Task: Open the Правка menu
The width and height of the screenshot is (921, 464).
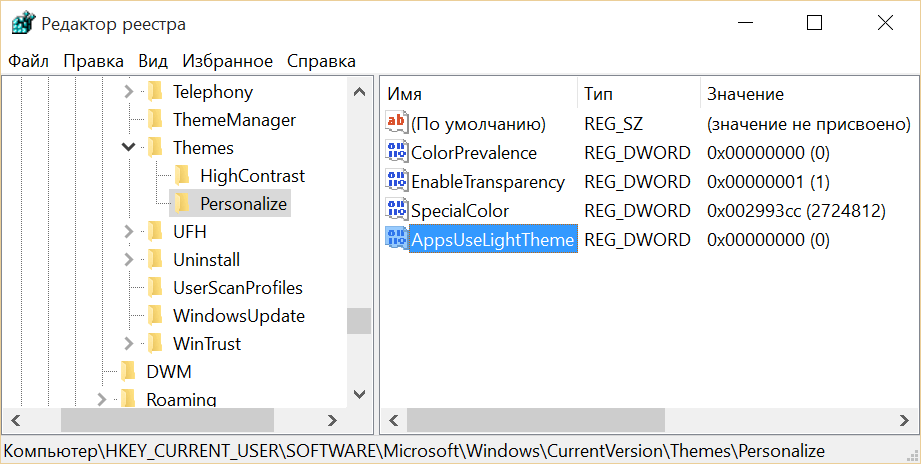Action: [93, 61]
